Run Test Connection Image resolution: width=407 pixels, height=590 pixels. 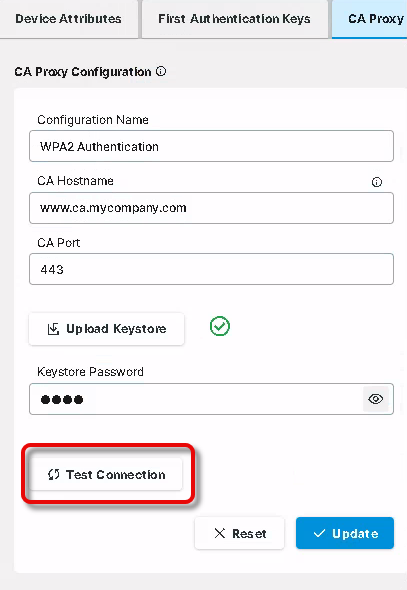(x=106, y=474)
